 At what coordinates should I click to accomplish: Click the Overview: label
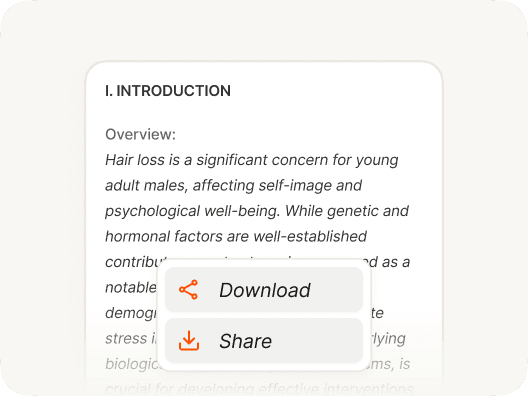click(140, 134)
